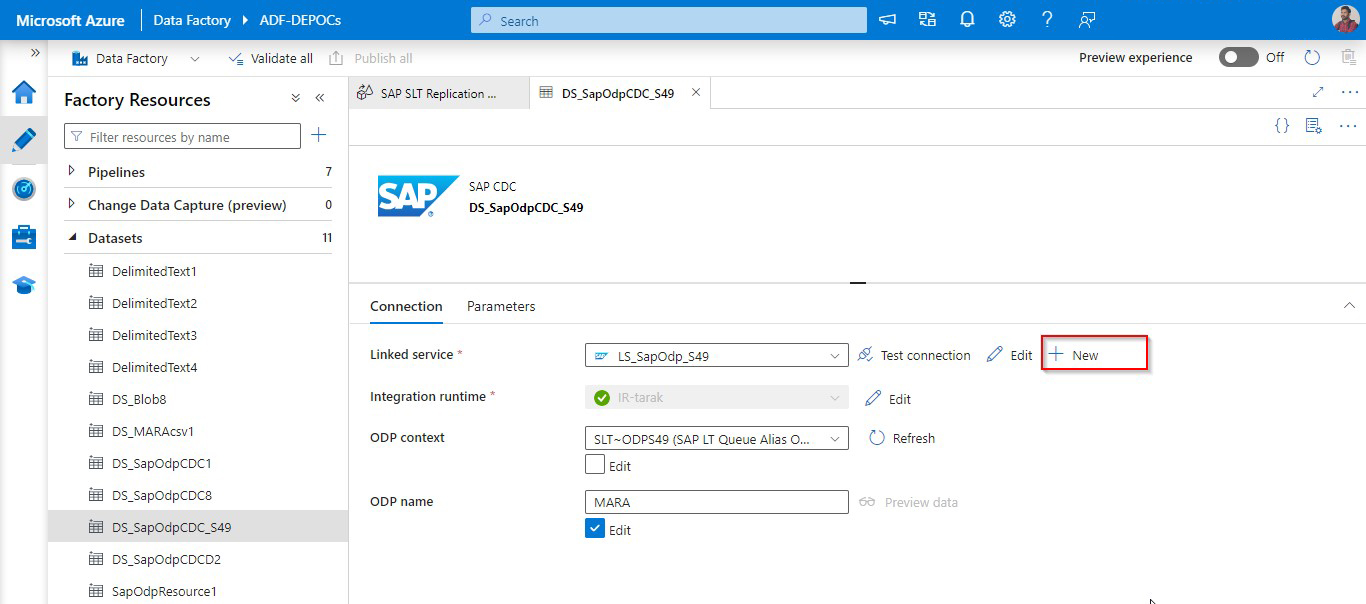
Task: Open the Linked service dropdown
Action: 716,355
